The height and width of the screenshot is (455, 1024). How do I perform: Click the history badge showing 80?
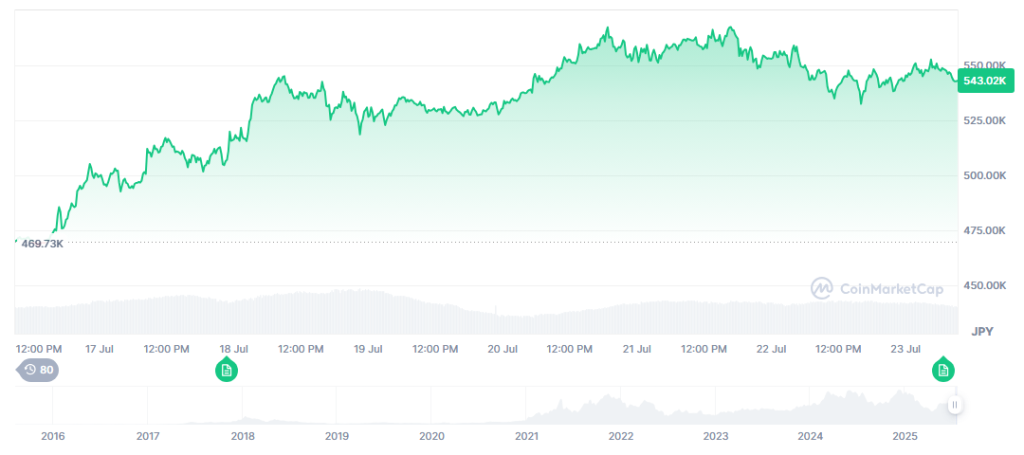point(39,370)
